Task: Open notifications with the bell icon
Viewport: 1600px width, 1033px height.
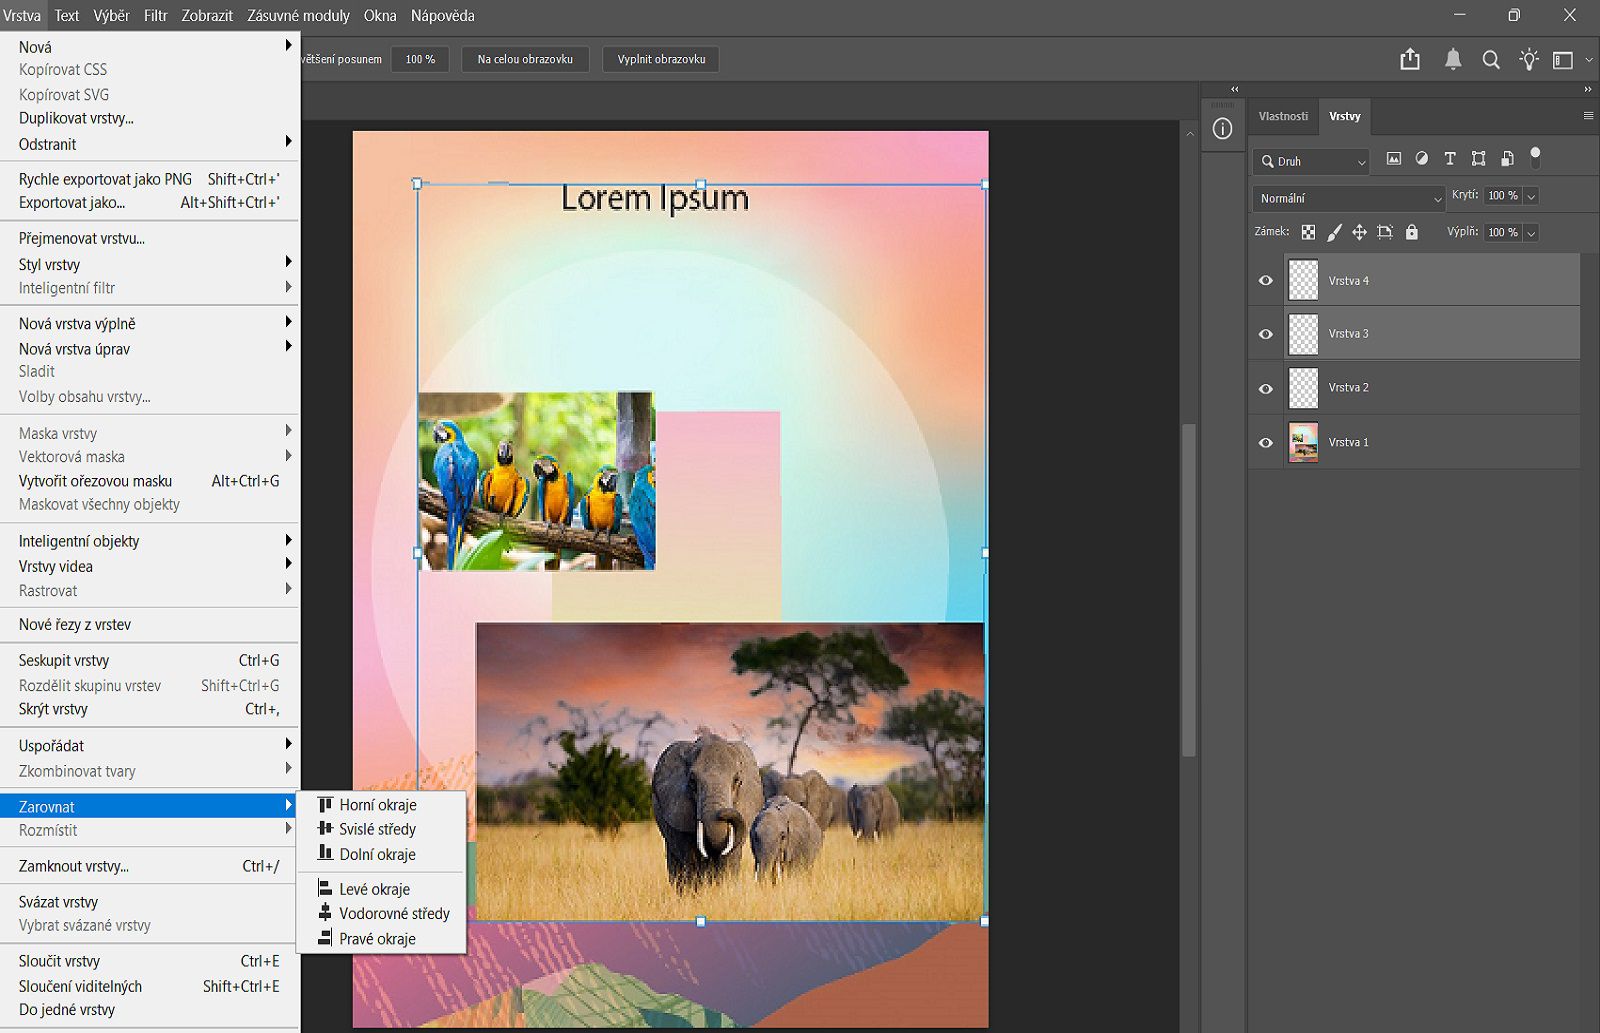Action: 1453,60
